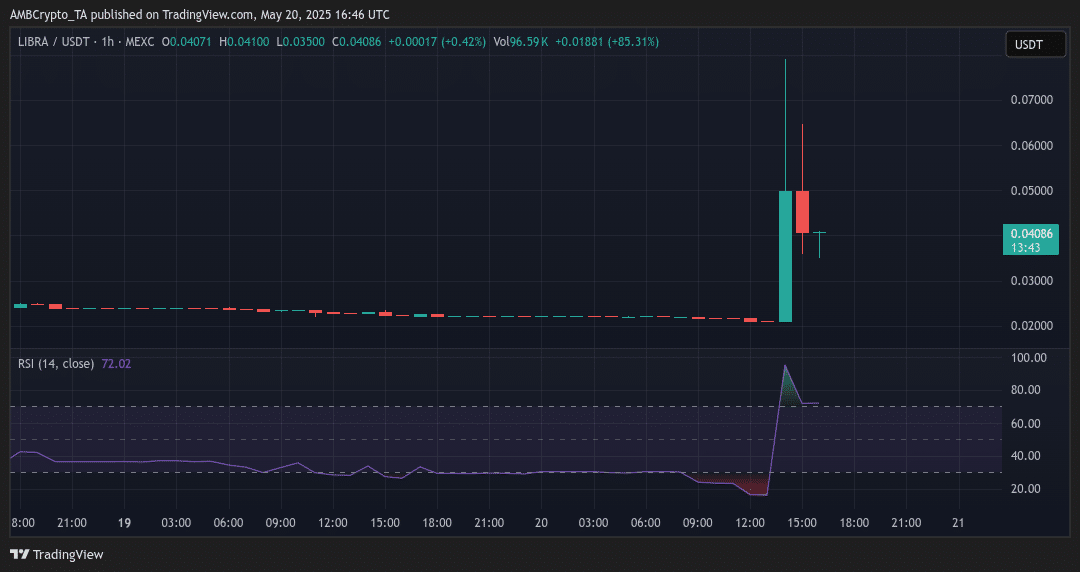Click the red candle after the breakout
The image size is (1080, 572).
tap(802, 212)
